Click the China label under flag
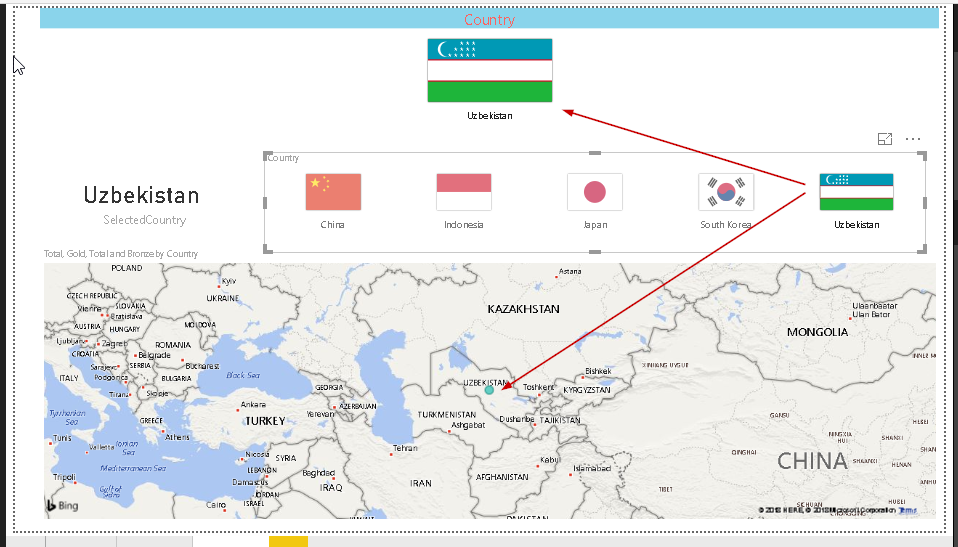Screen dimensions: 958x547 click(x=332, y=225)
